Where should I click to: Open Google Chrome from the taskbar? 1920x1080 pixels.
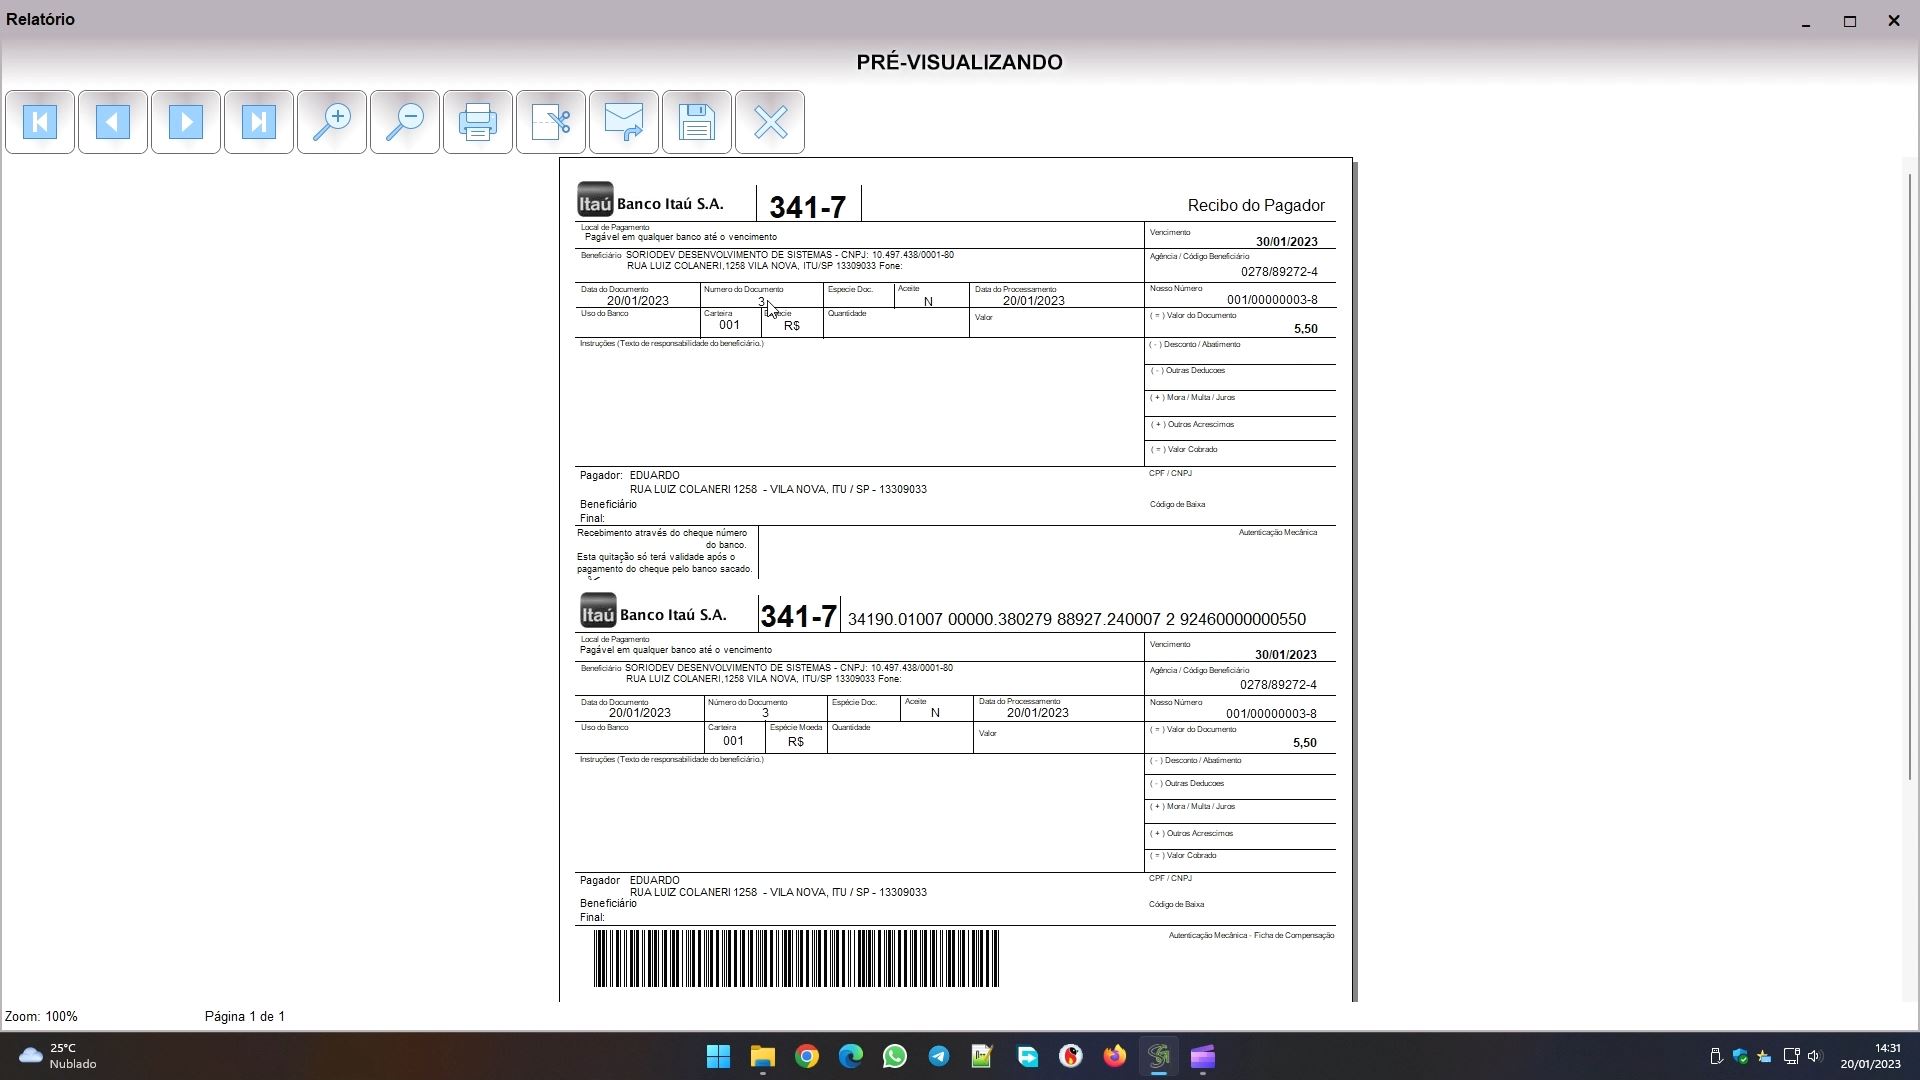(807, 1057)
